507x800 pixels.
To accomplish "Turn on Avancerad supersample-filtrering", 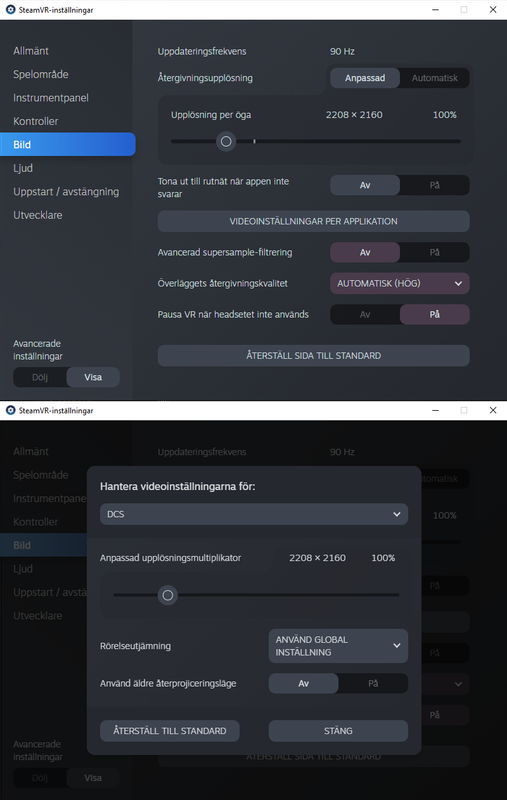I will coord(435,252).
